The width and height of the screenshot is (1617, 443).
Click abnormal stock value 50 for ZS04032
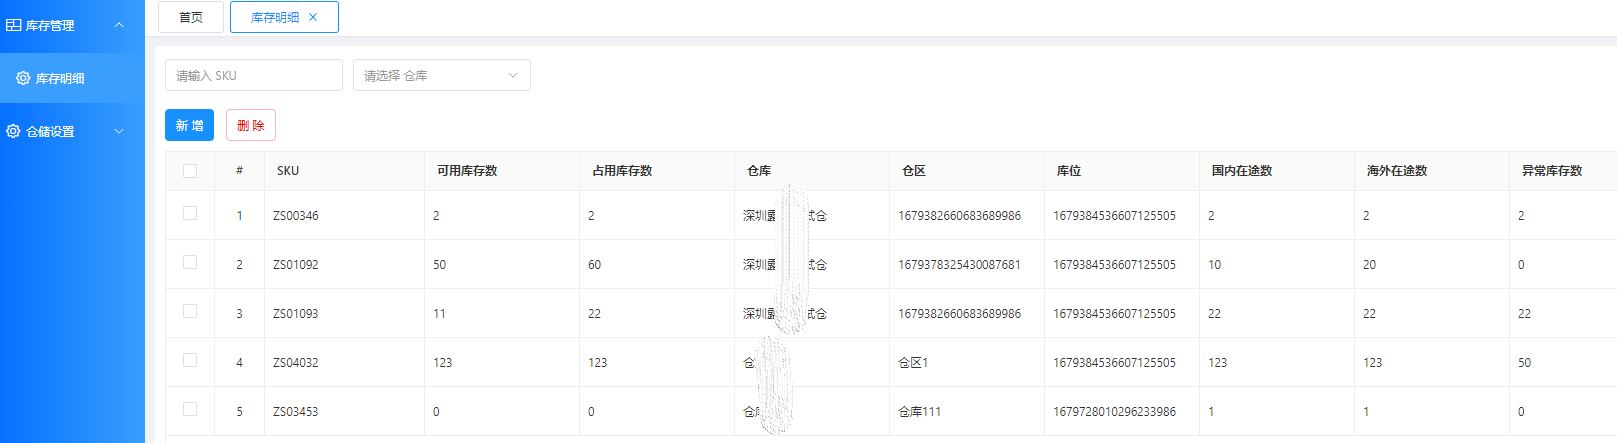1525,363
